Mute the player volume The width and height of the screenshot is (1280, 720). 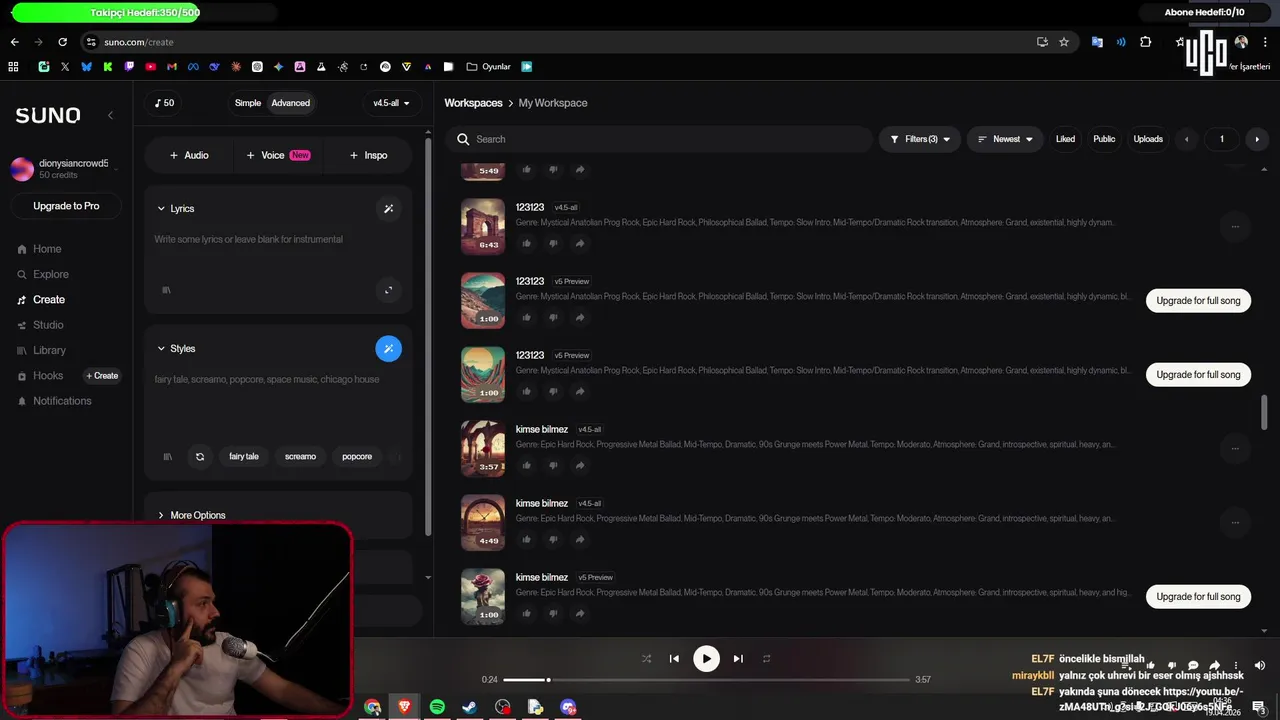1260,666
